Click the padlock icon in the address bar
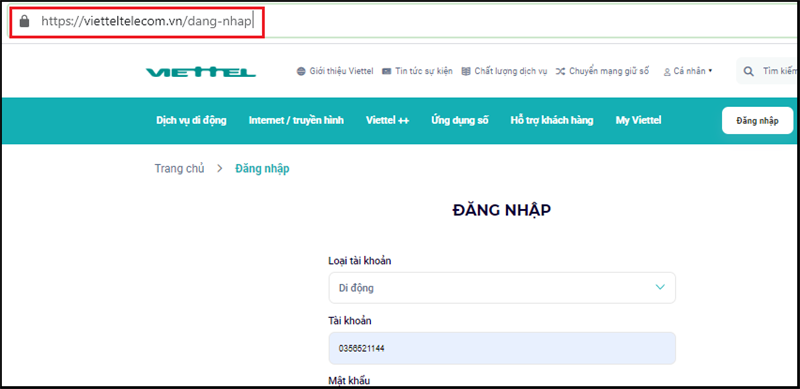This screenshot has height=389, width=800. click(24, 21)
